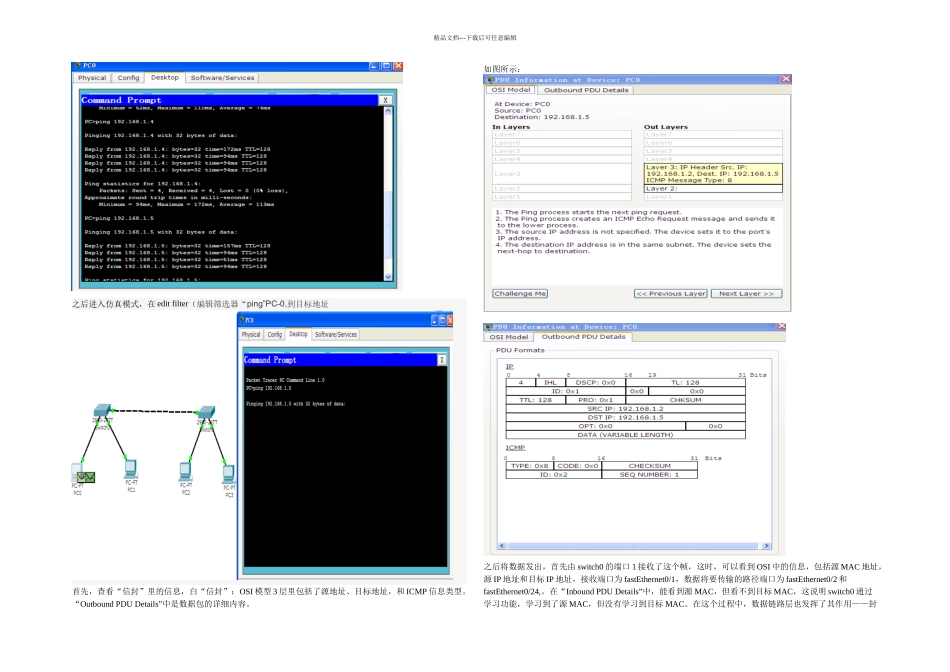Select the Desktop tab in the PC0 window pinging 192.168.1.5 with no replies
950x672 pixels.
(x=298, y=334)
